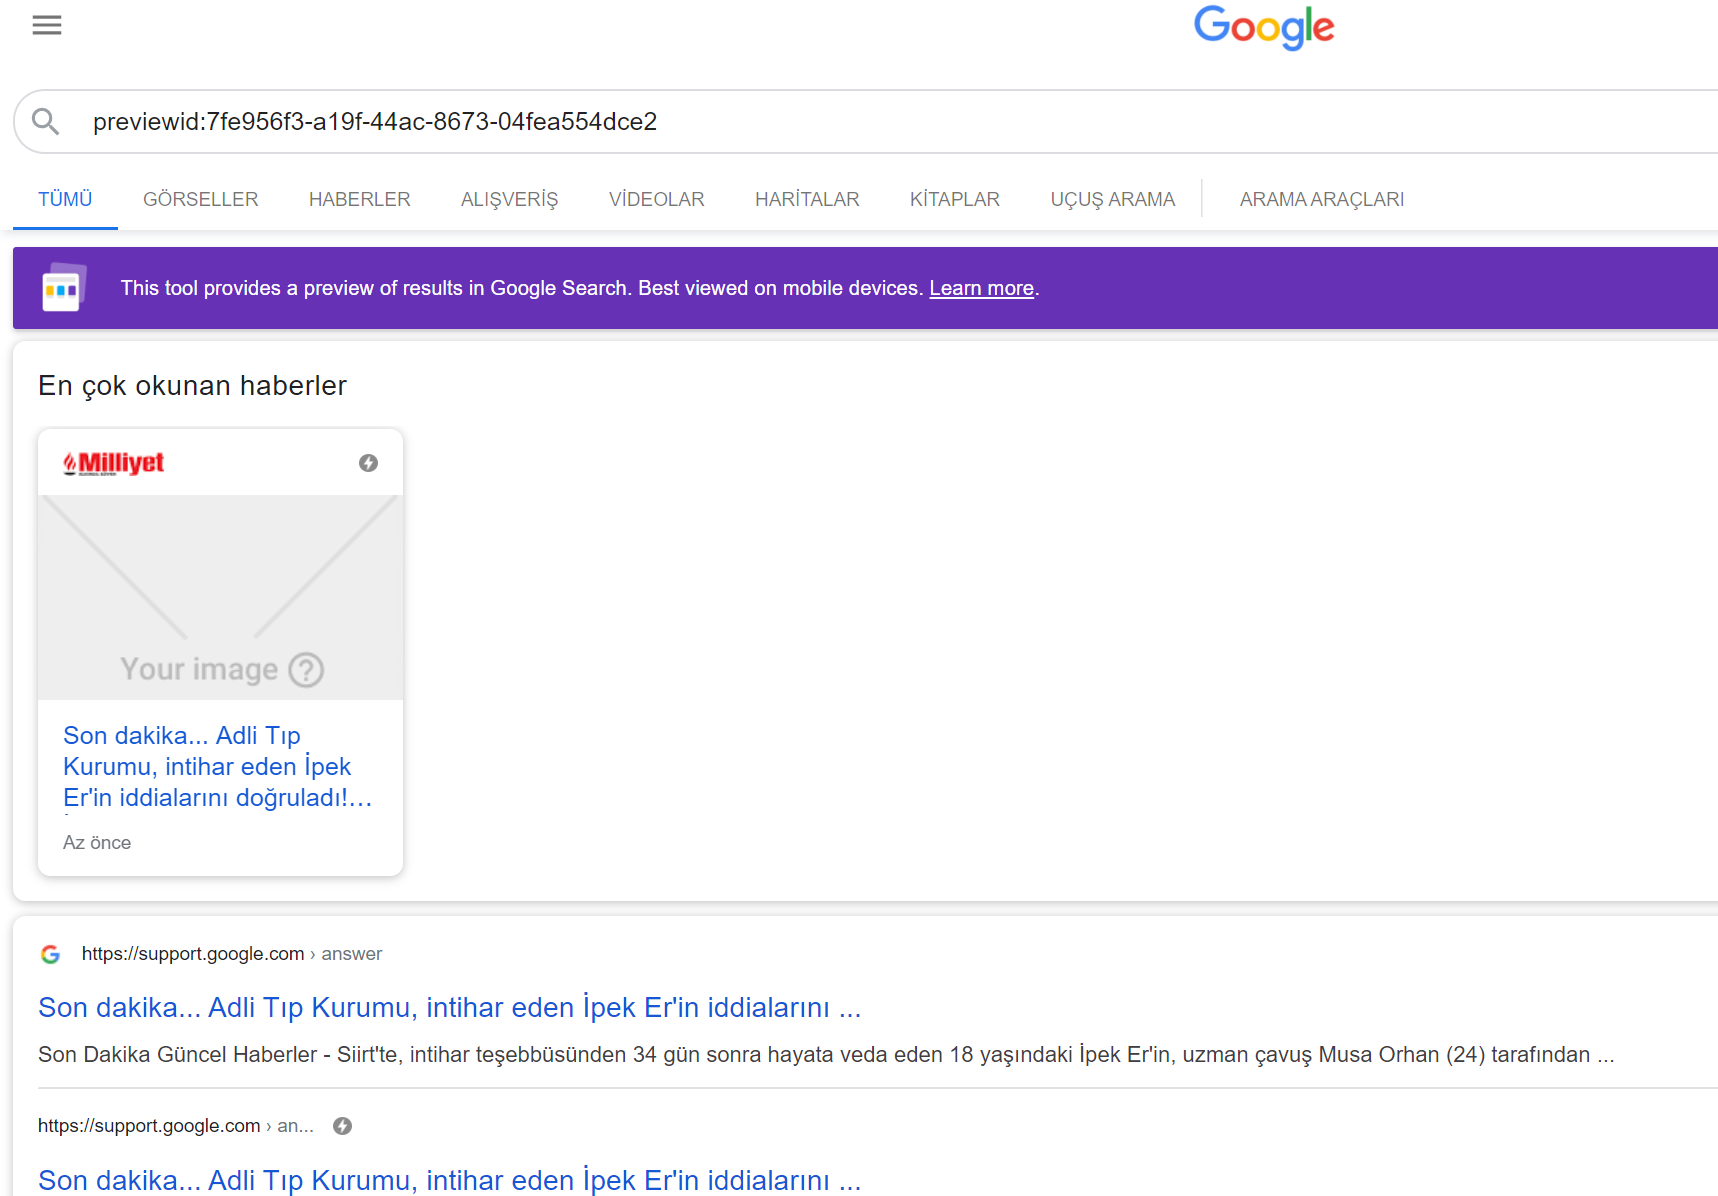Switch to the HABERLER tab
Image resolution: width=1718 pixels, height=1196 pixels.
[359, 199]
